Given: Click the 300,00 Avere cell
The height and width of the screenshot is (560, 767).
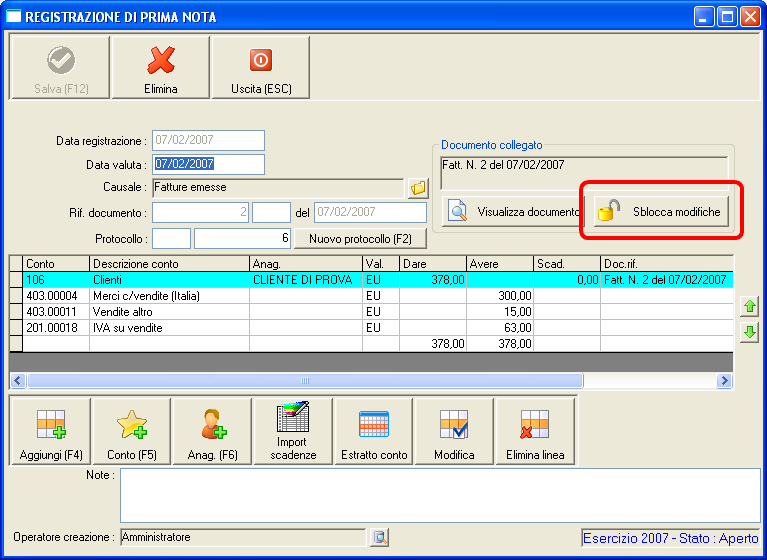Looking at the screenshot, I should [x=500, y=296].
